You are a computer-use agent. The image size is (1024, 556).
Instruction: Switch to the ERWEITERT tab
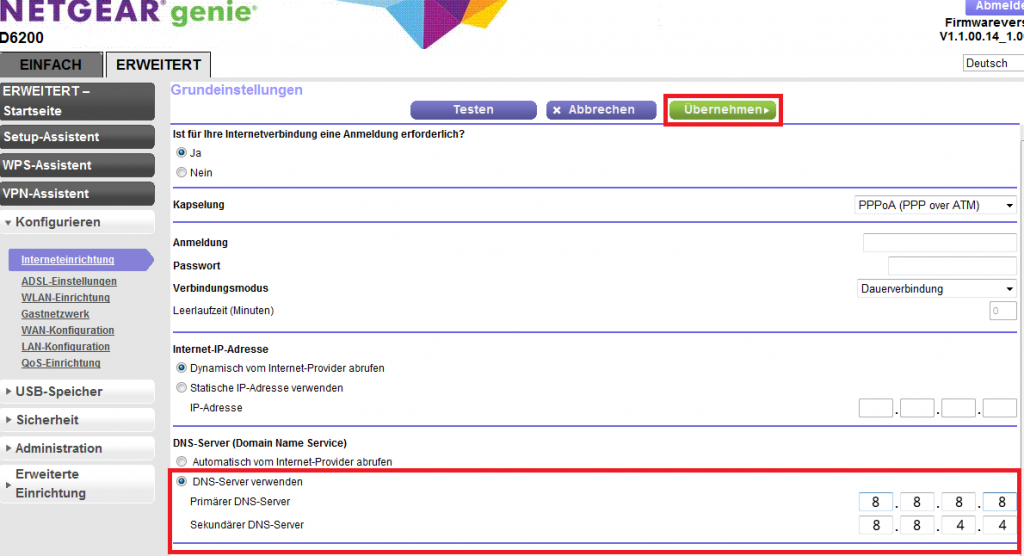point(158,65)
